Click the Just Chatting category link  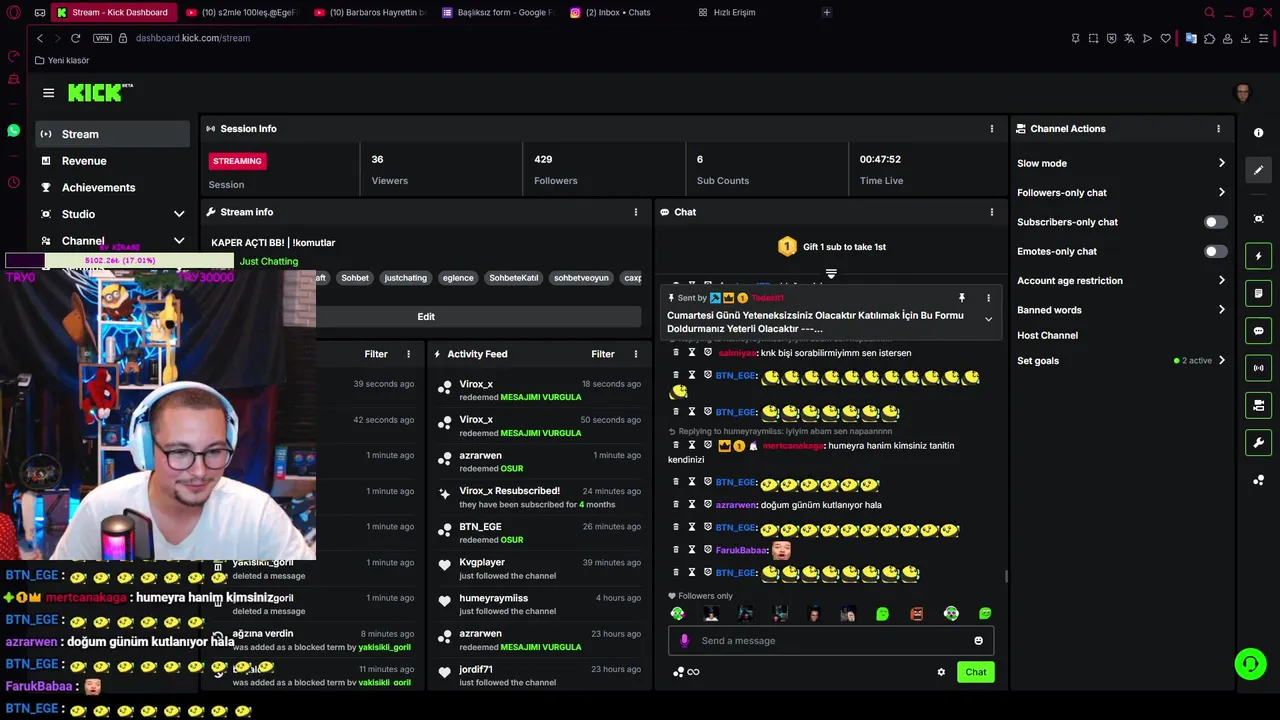(269, 261)
